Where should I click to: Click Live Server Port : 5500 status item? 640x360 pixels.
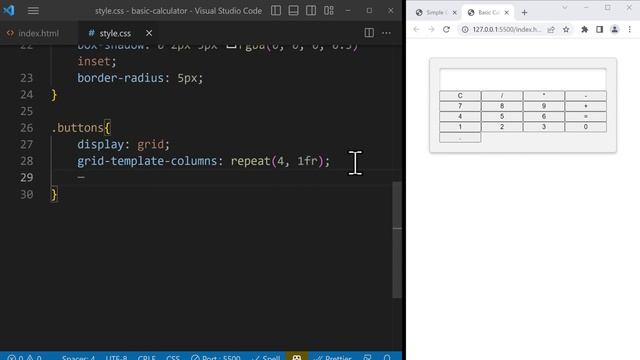tap(216, 358)
